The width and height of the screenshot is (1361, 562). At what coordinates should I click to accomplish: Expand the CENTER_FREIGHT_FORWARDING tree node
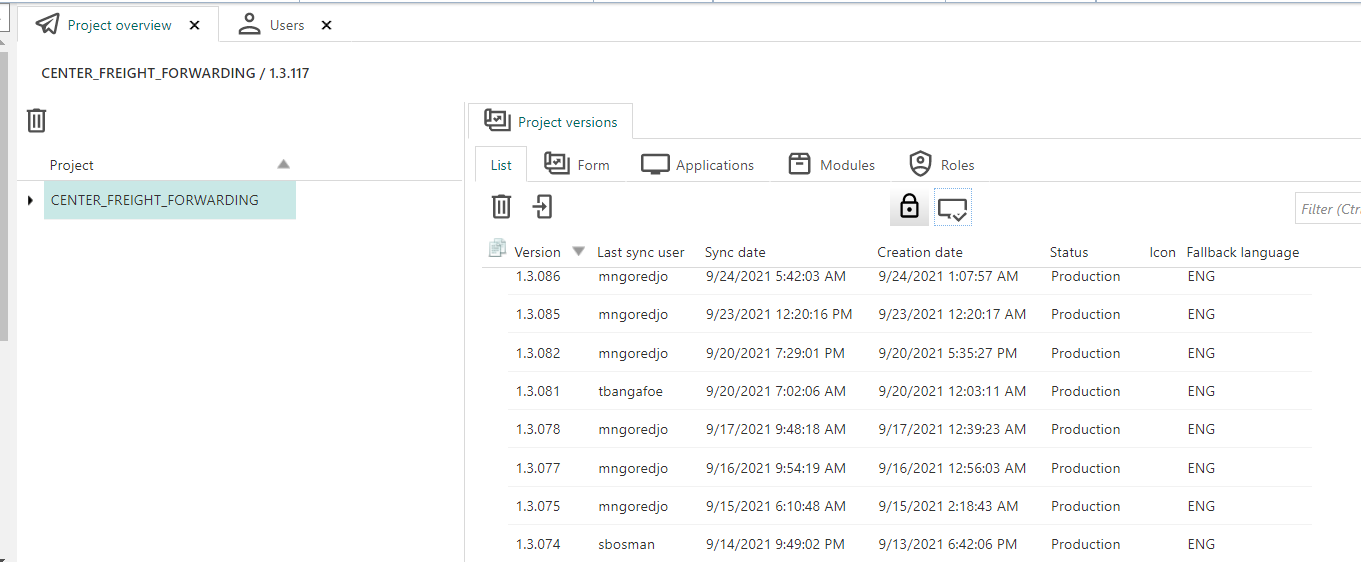[31, 201]
